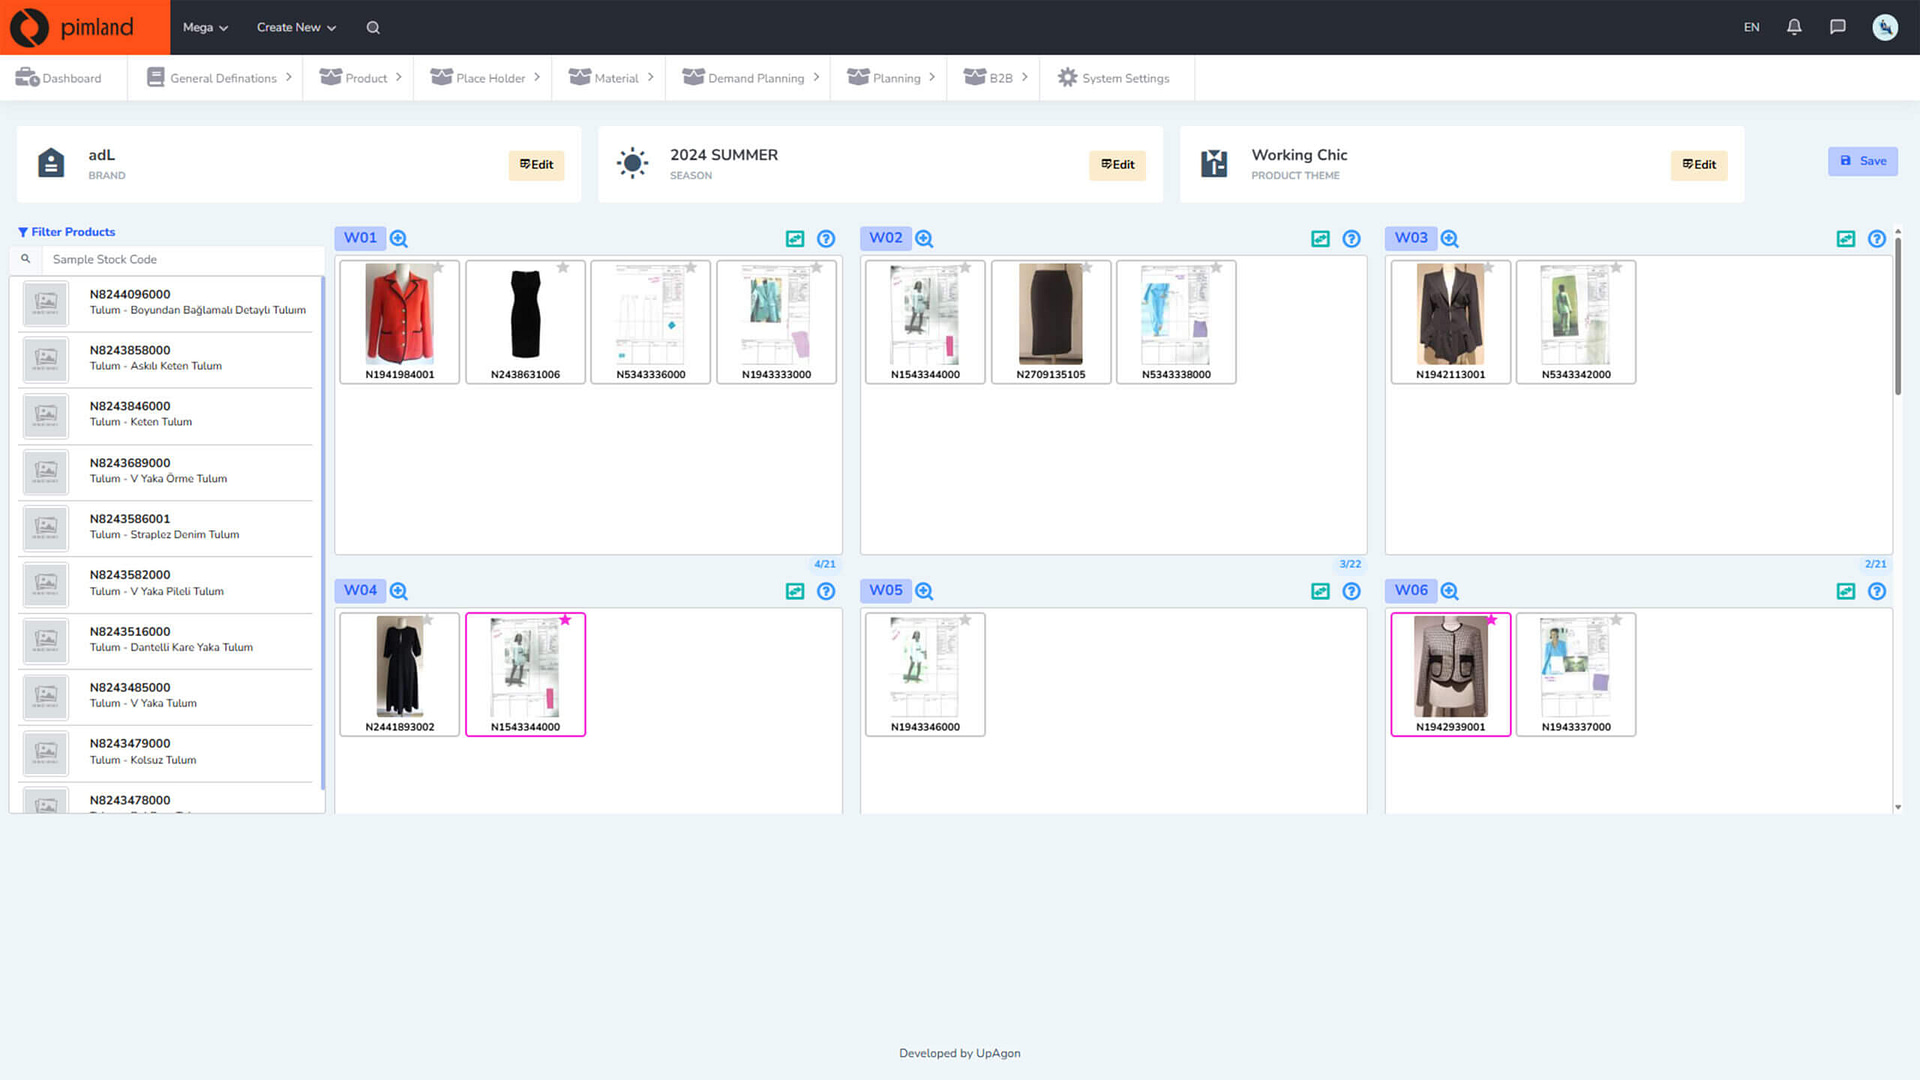Expand the Mega dropdown menu
1920x1080 pixels.
[204, 27]
